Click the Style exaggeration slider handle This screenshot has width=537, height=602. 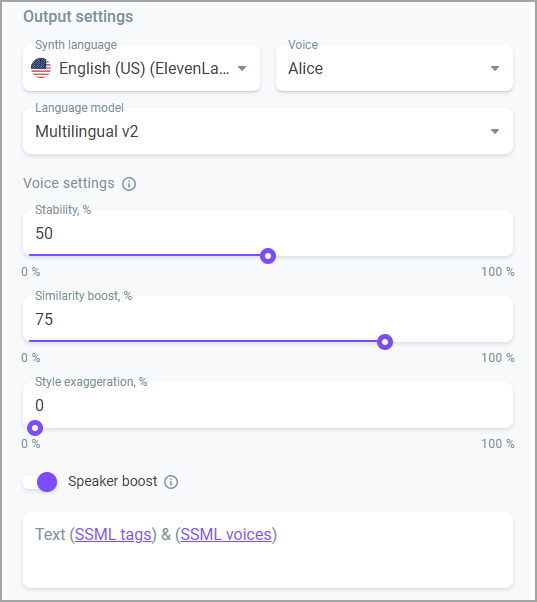coord(35,428)
